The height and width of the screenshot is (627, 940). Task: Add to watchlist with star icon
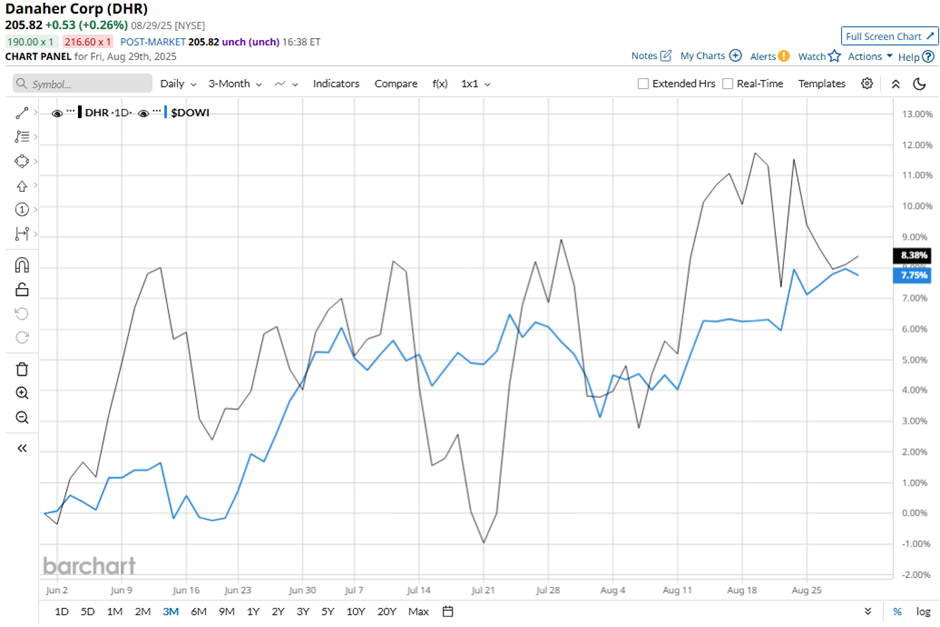click(834, 56)
